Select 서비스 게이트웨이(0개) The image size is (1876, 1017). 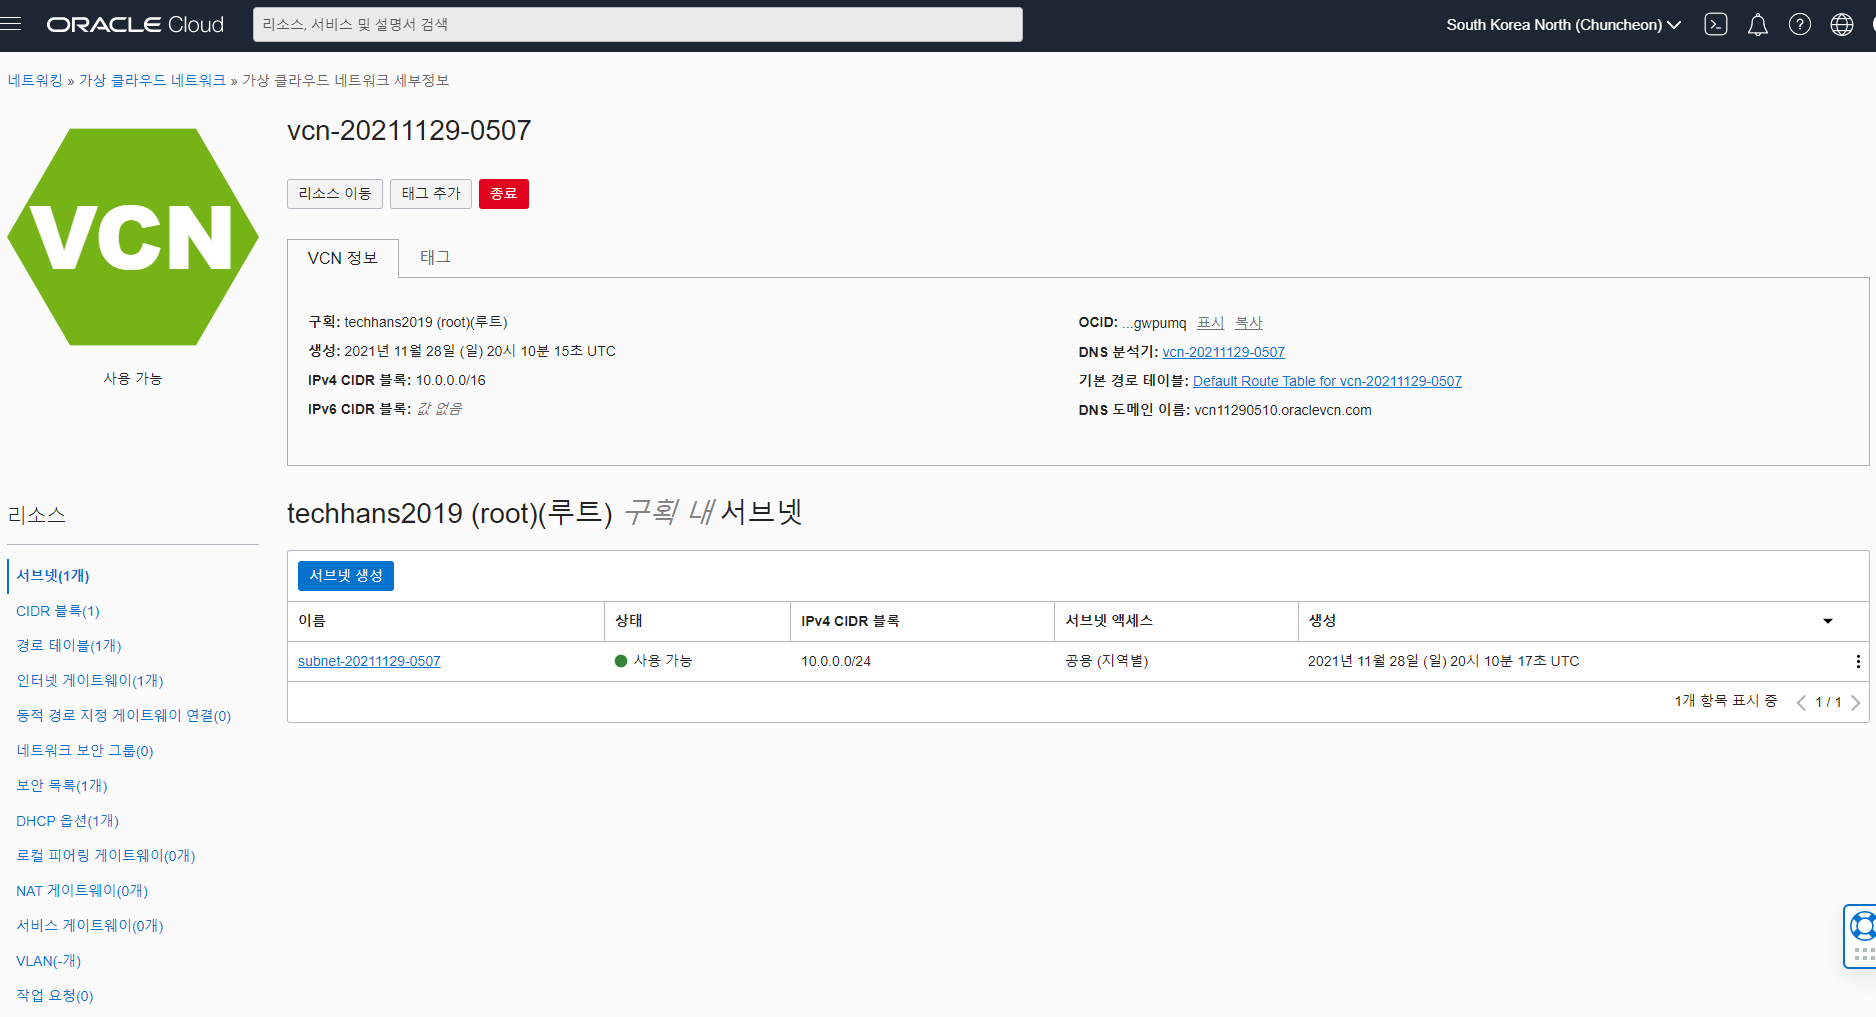(90, 926)
